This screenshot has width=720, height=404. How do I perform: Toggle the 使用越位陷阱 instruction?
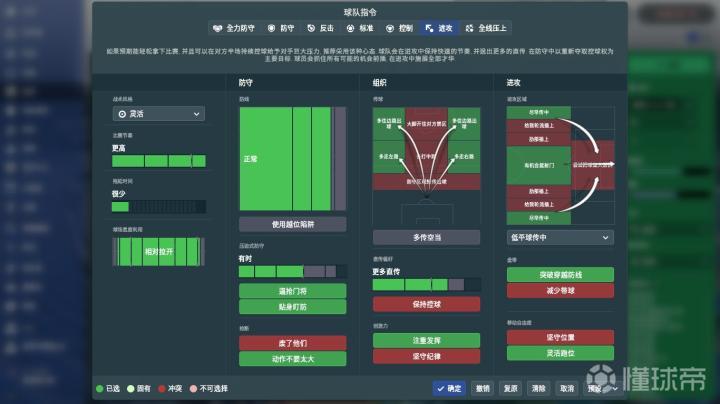(x=292, y=224)
